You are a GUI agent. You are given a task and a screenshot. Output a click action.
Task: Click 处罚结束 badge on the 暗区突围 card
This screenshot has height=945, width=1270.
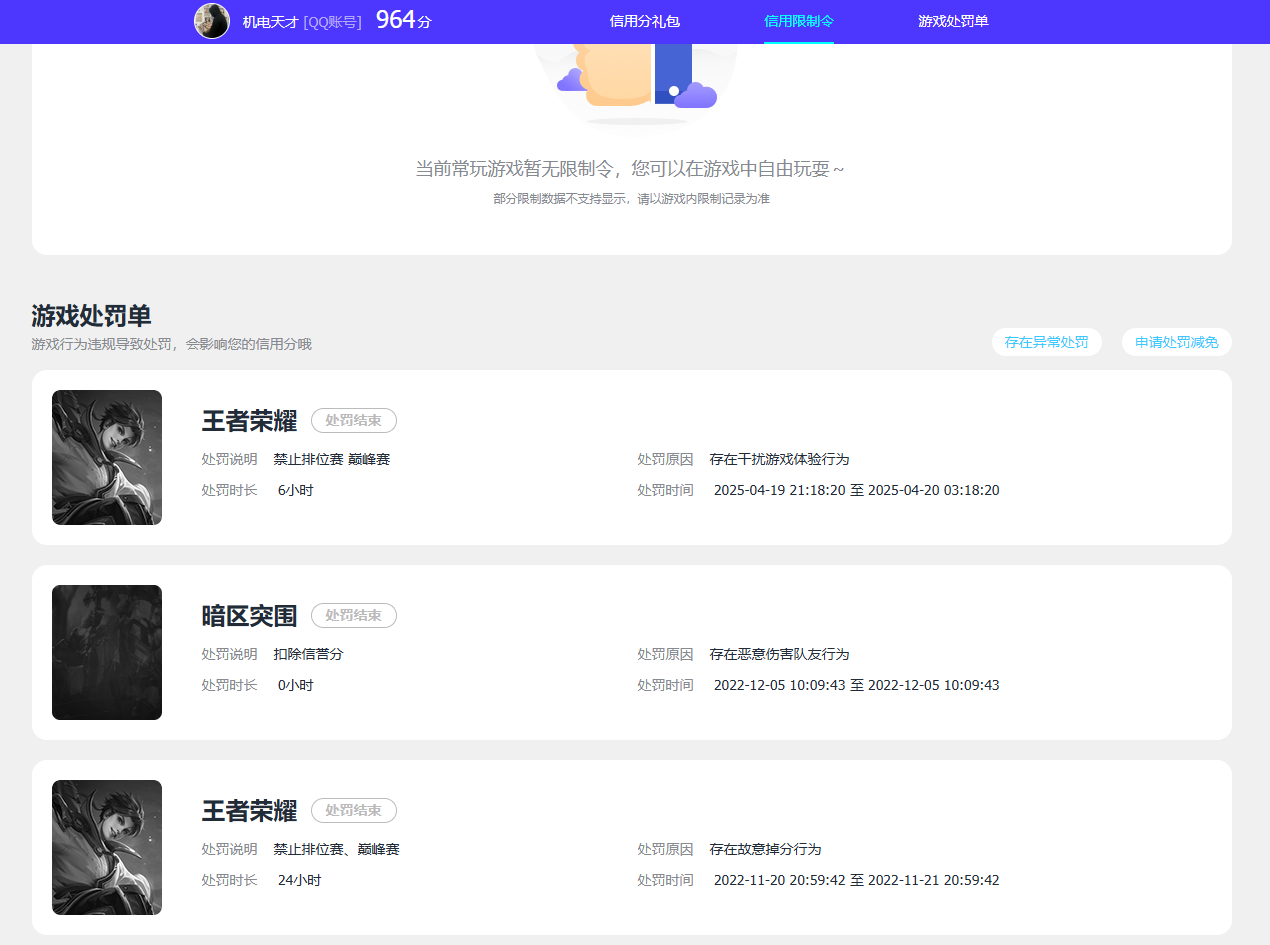point(354,616)
